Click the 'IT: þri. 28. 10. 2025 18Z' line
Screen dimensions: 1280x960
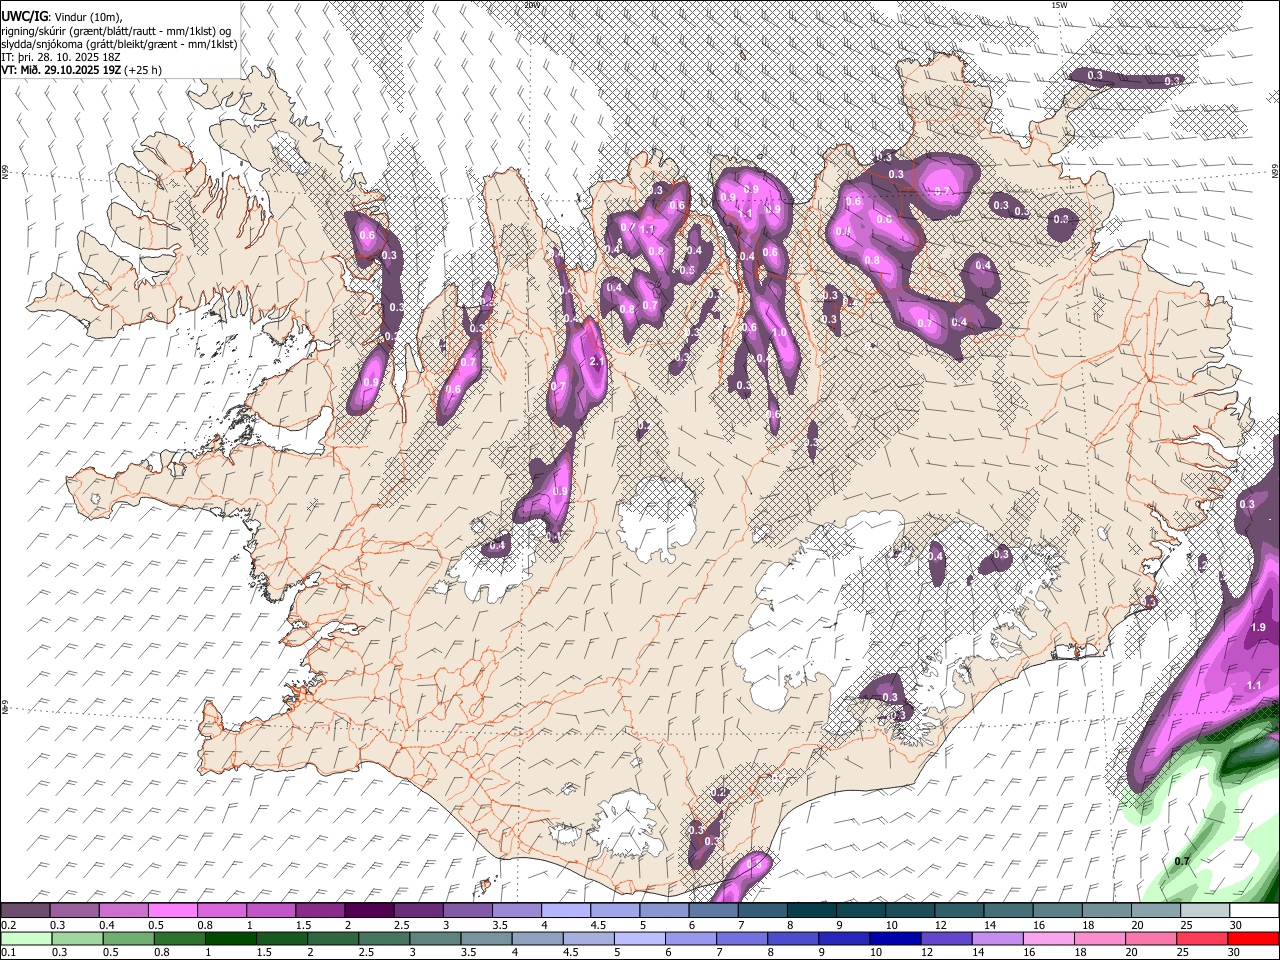tap(61, 57)
